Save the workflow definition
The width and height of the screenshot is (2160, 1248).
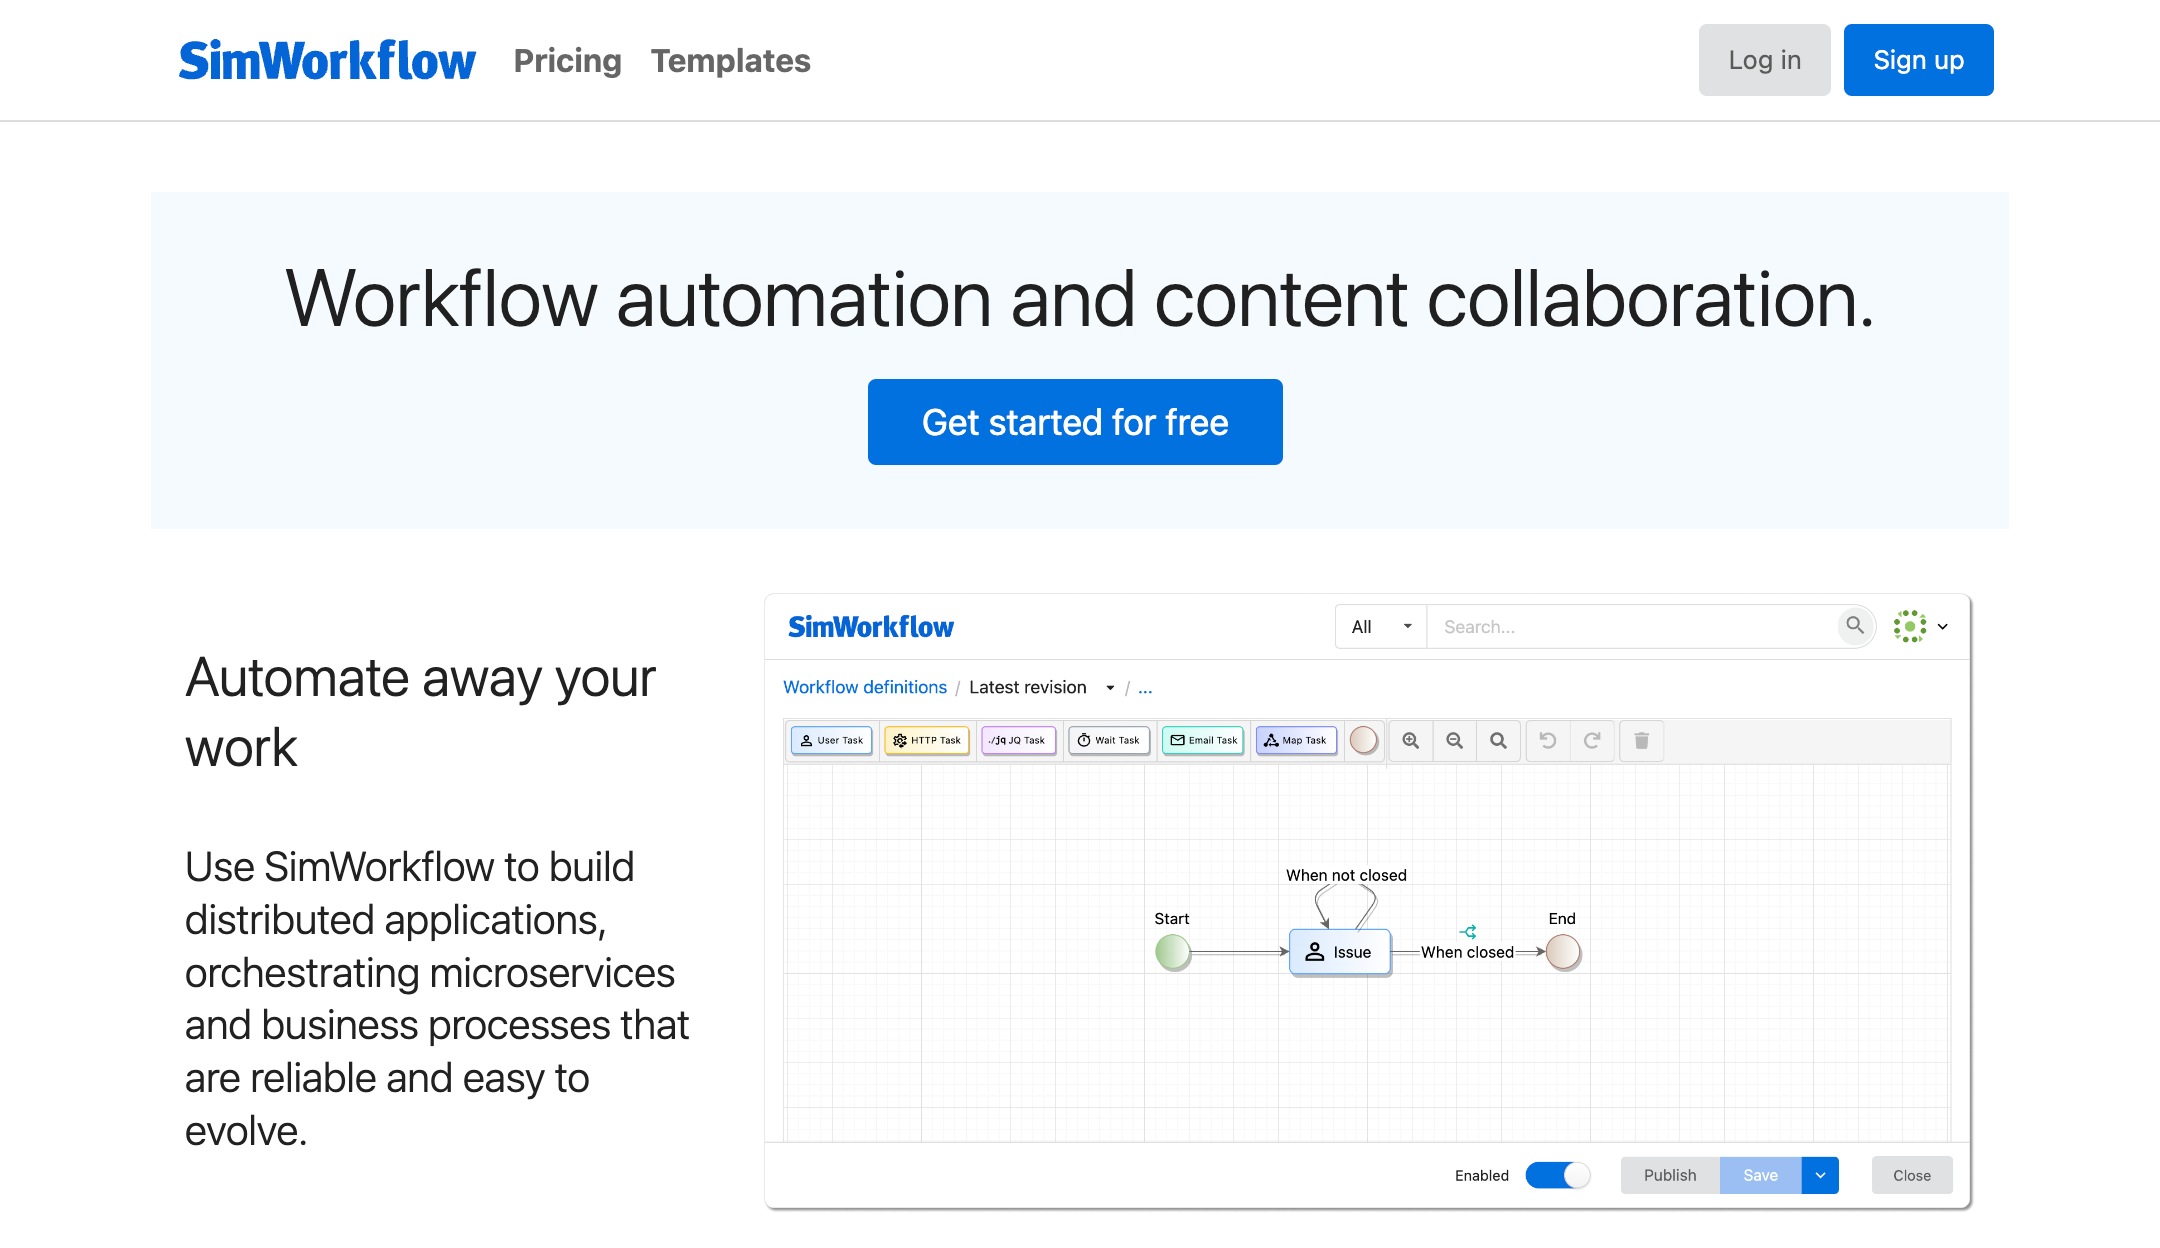click(x=1760, y=1175)
